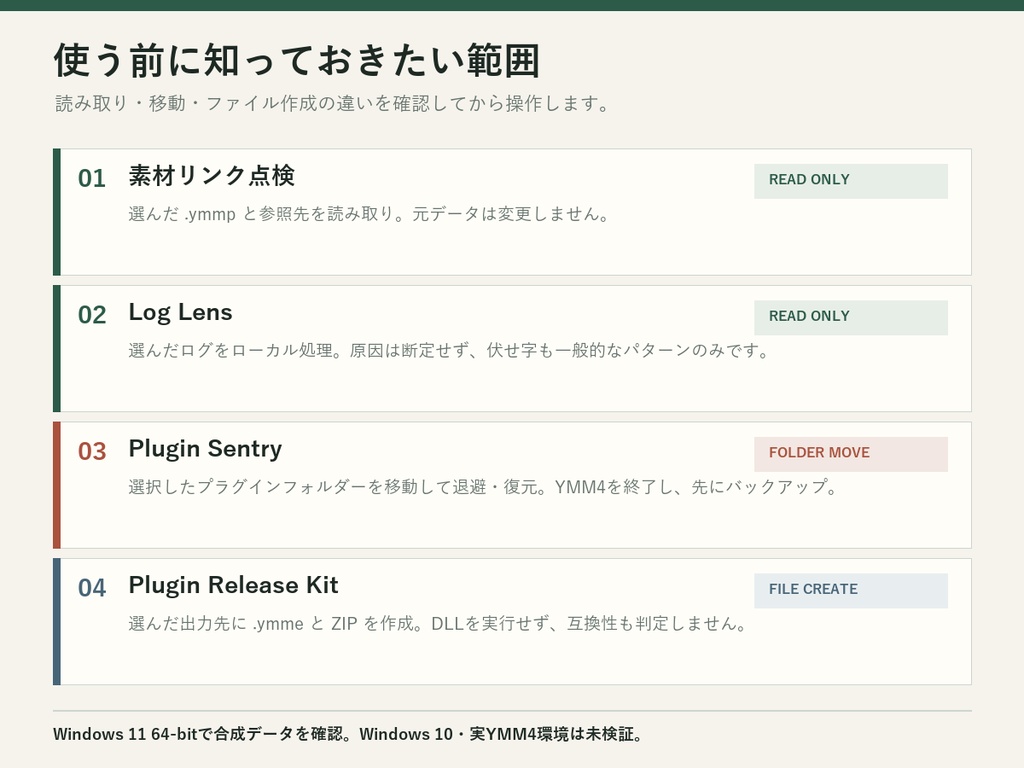Select the number 04 label
Image resolution: width=1024 pixels, height=768 pixels.
click(x=92, y=588)
